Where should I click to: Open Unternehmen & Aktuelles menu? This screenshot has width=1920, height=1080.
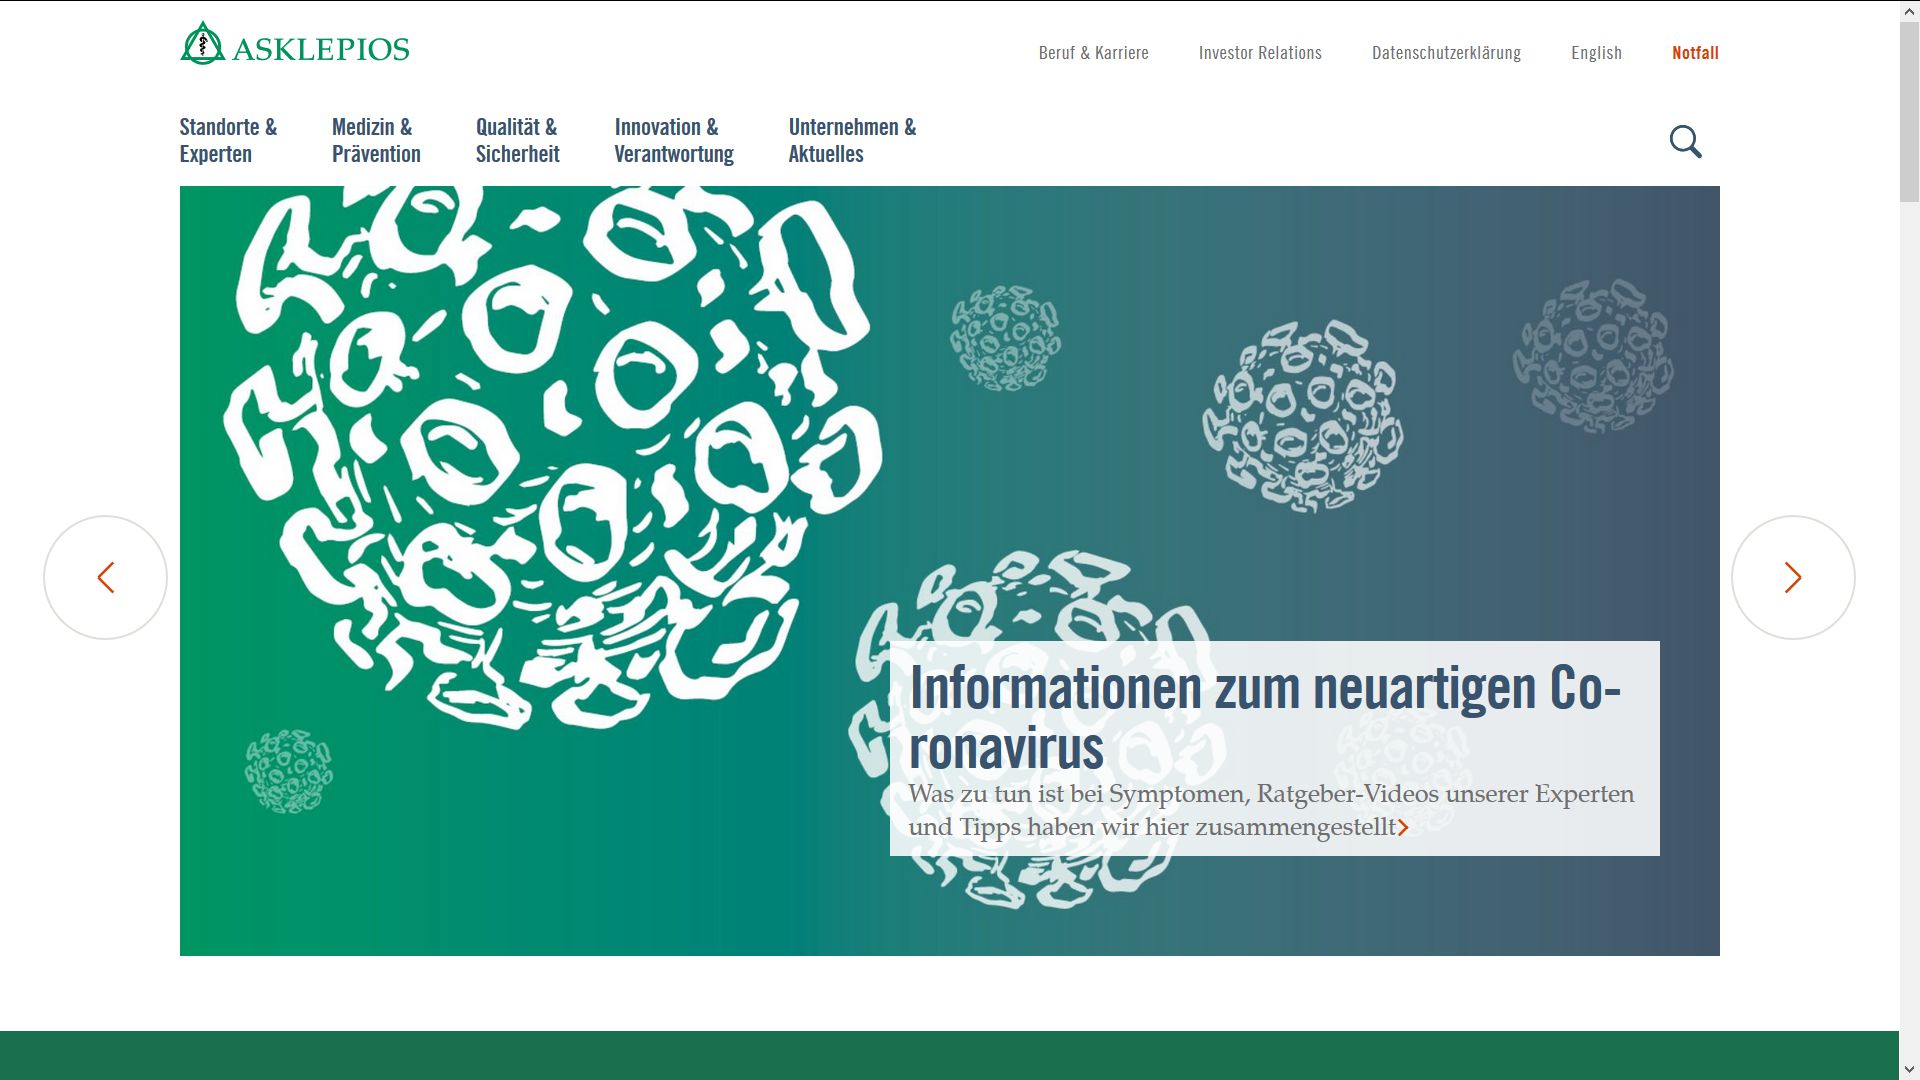[x=852, y=140]
